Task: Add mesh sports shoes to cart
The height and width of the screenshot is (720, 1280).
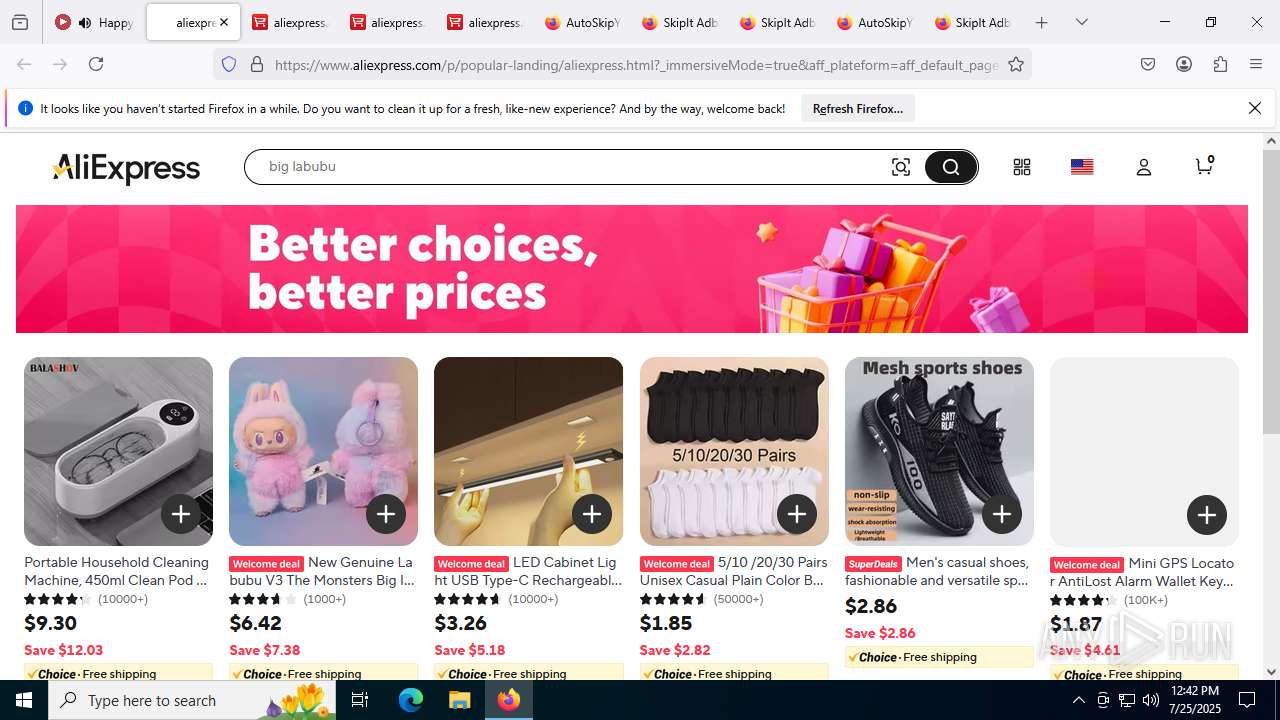Action: coord(1002,514)
